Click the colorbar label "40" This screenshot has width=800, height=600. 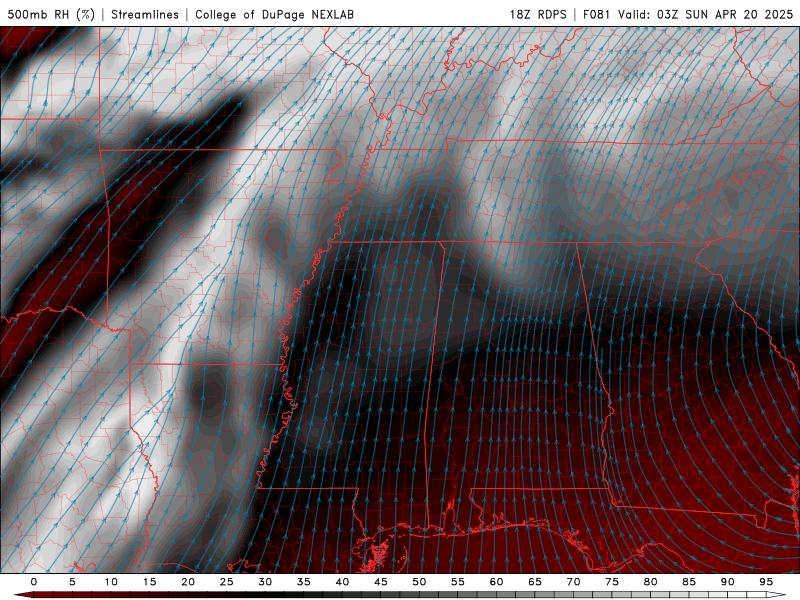tap(342, 582)
